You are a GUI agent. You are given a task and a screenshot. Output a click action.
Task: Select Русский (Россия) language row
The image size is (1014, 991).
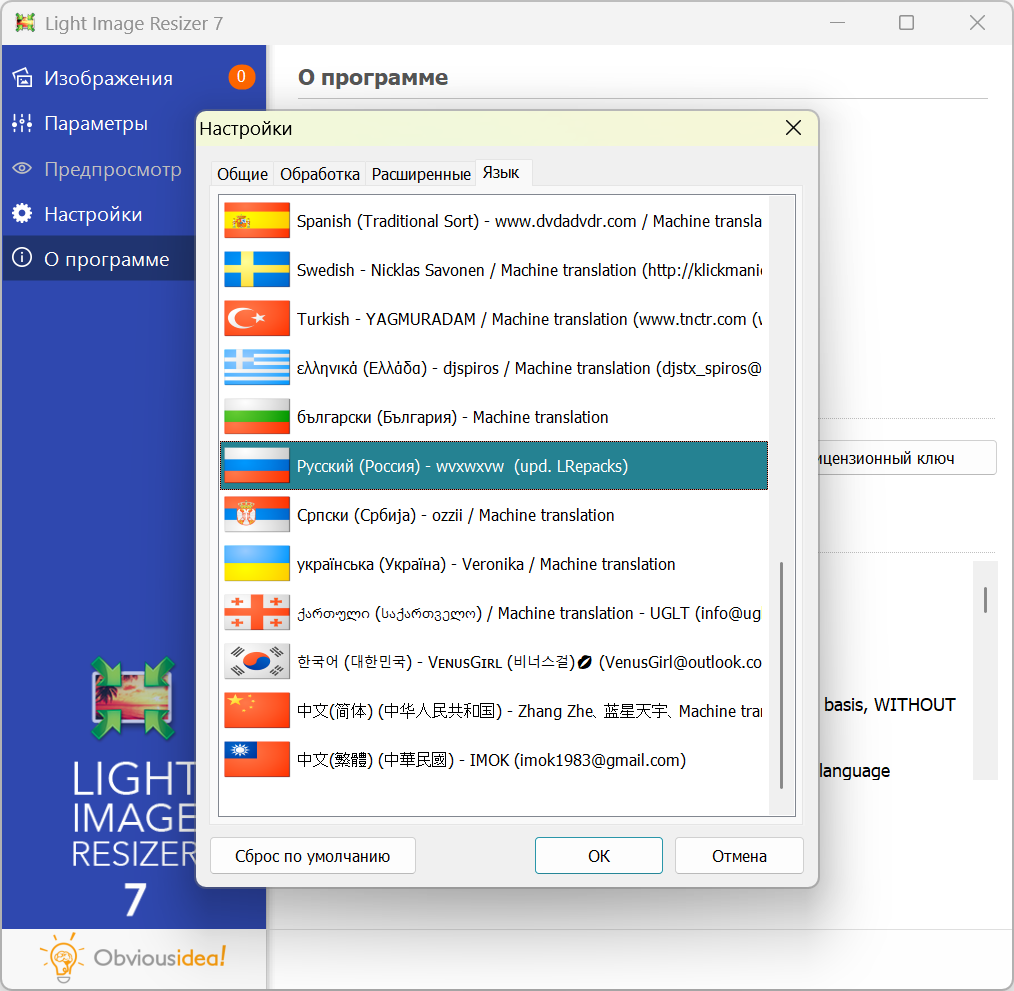click(x=493, y=466)
